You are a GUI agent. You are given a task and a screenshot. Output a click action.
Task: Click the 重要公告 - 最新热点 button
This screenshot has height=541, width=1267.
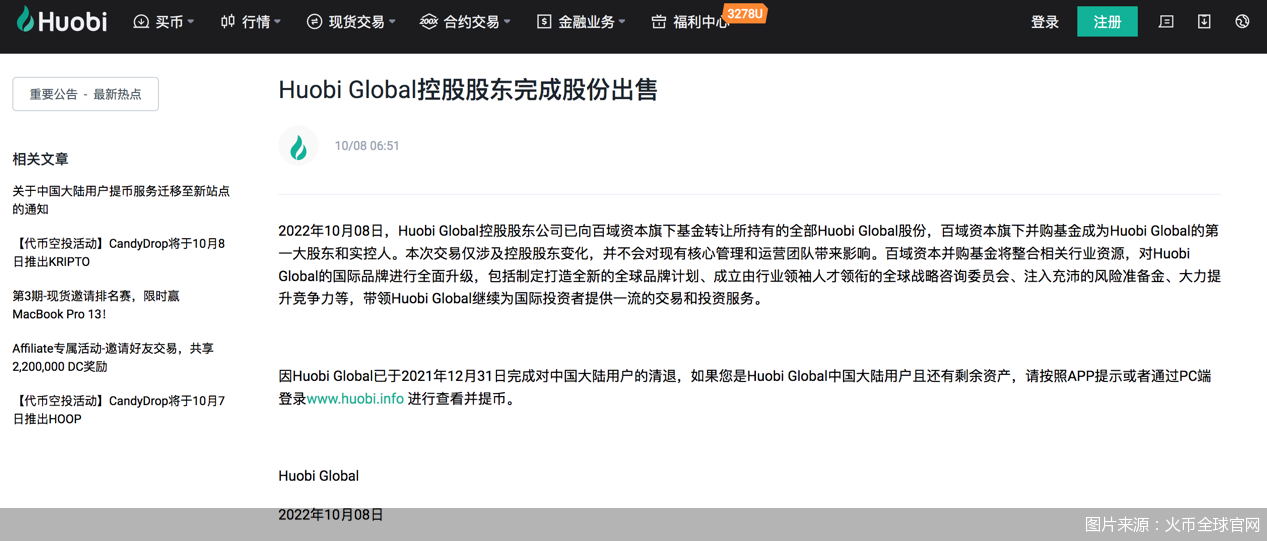[x=85, y=94]
